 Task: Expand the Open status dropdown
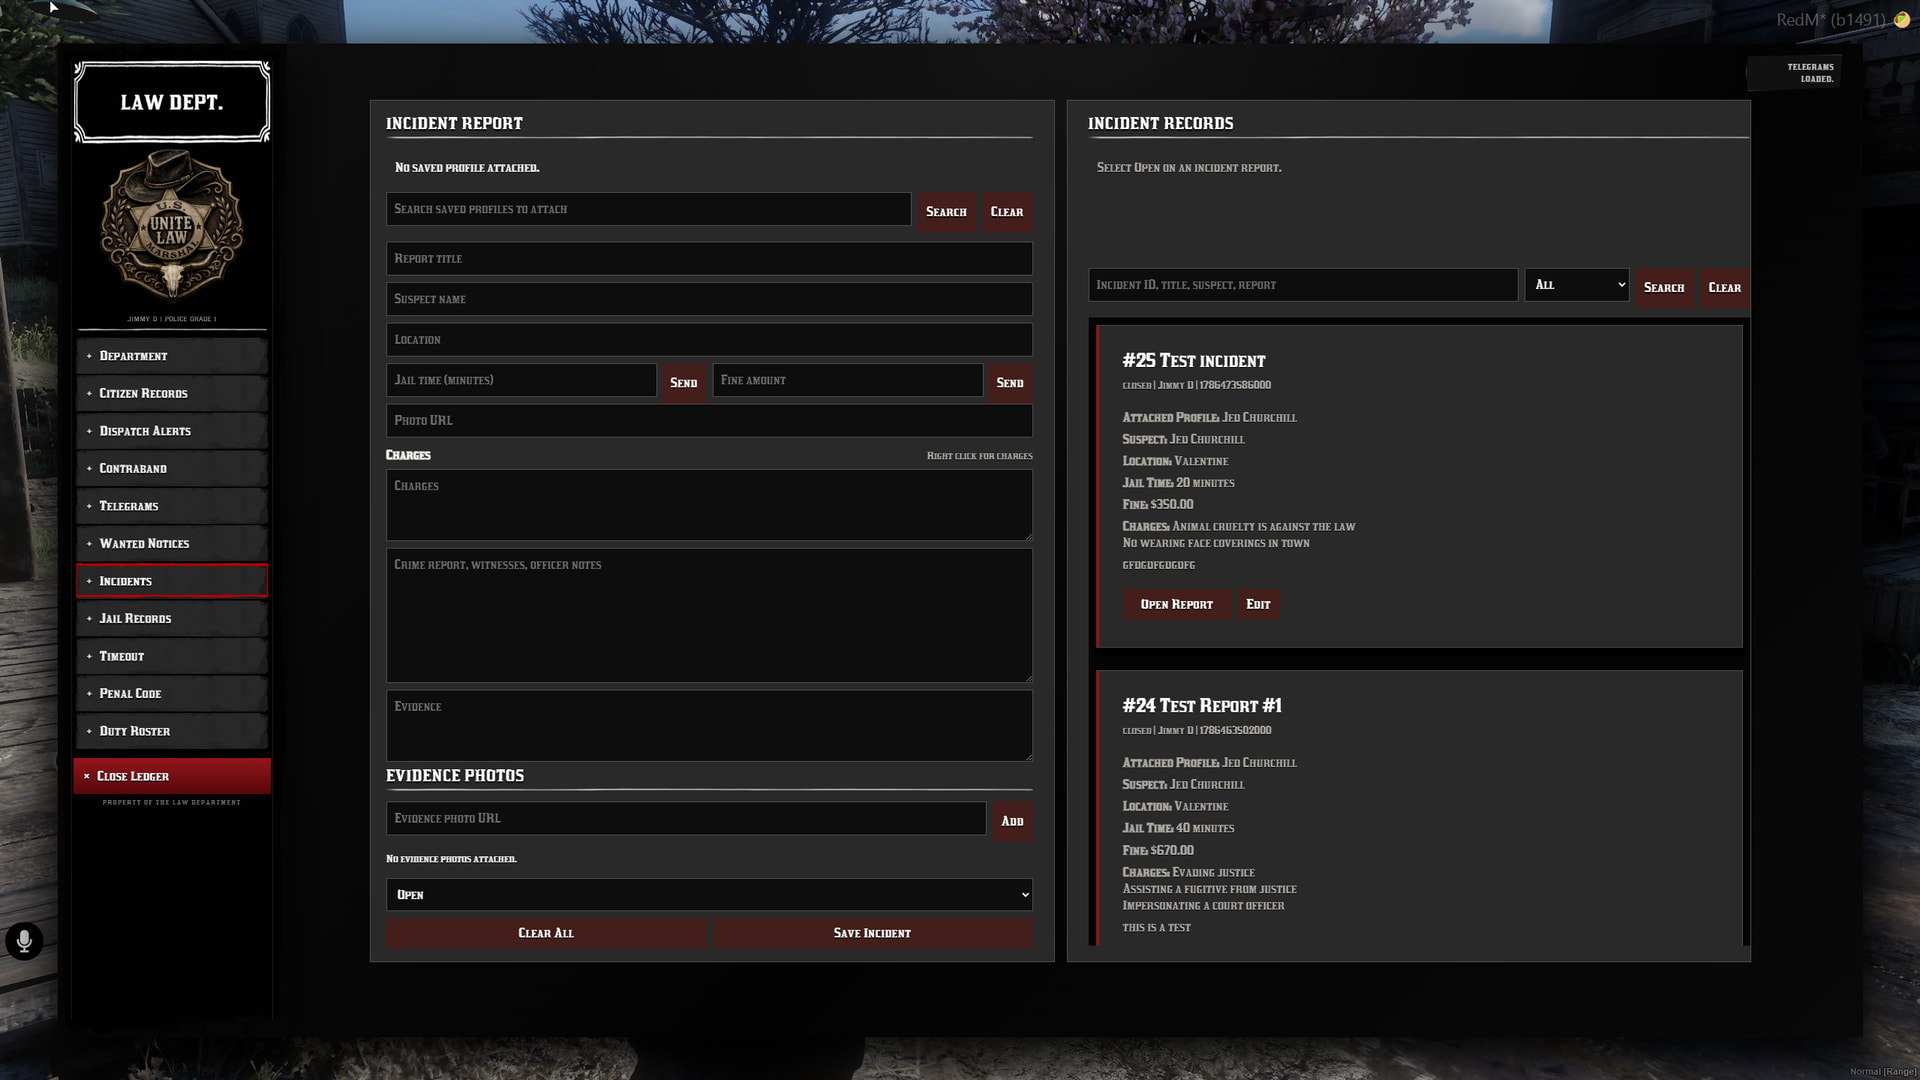(709, 895)
